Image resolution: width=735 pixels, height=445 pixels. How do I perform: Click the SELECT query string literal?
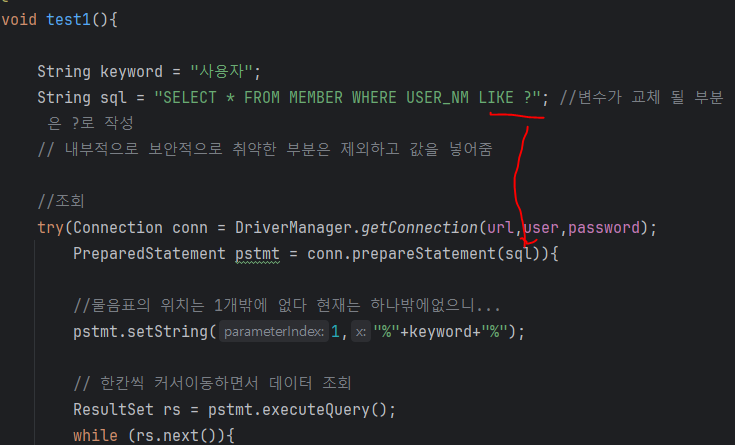point(347,98)
